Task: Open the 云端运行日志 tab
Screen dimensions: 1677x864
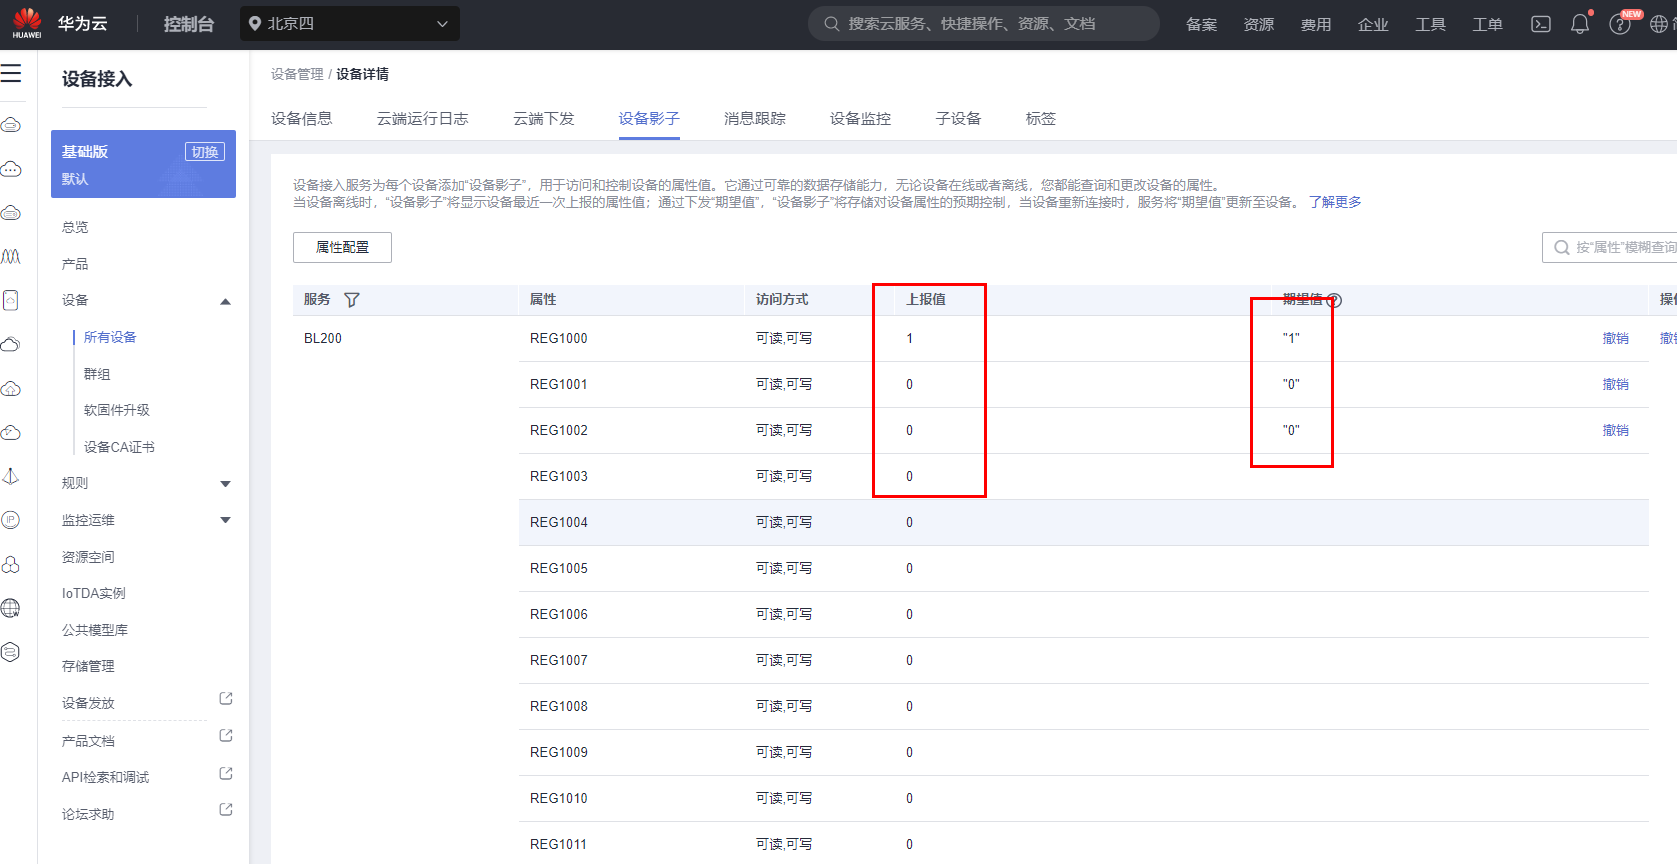Action: tap(422, 119)
